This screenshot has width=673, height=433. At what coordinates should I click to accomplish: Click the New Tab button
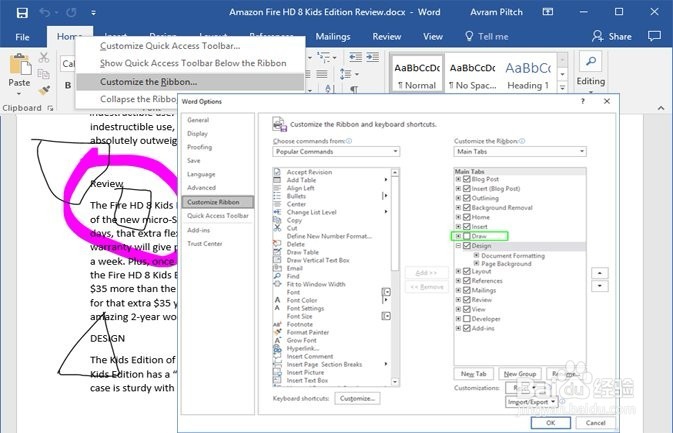[x=473, y=374]
